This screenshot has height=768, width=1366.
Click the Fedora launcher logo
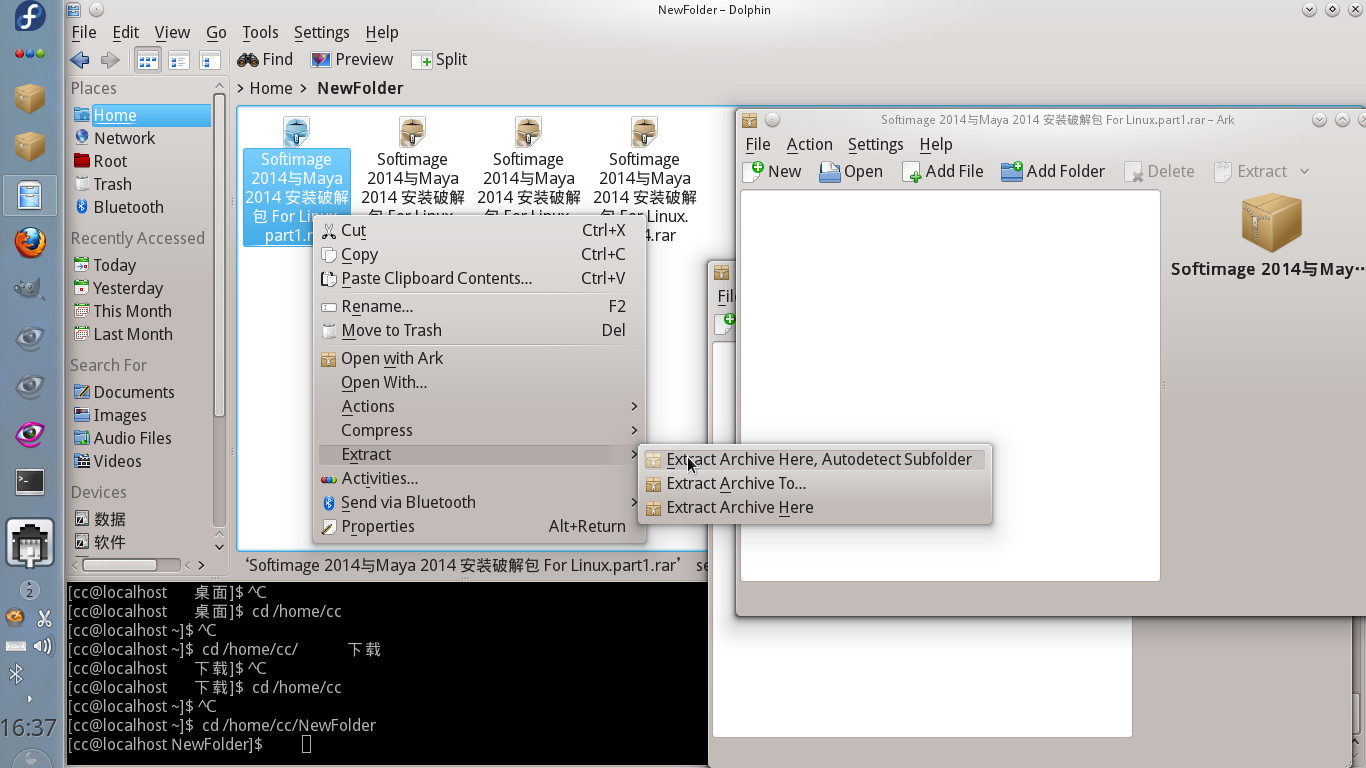tap(30, 18)
